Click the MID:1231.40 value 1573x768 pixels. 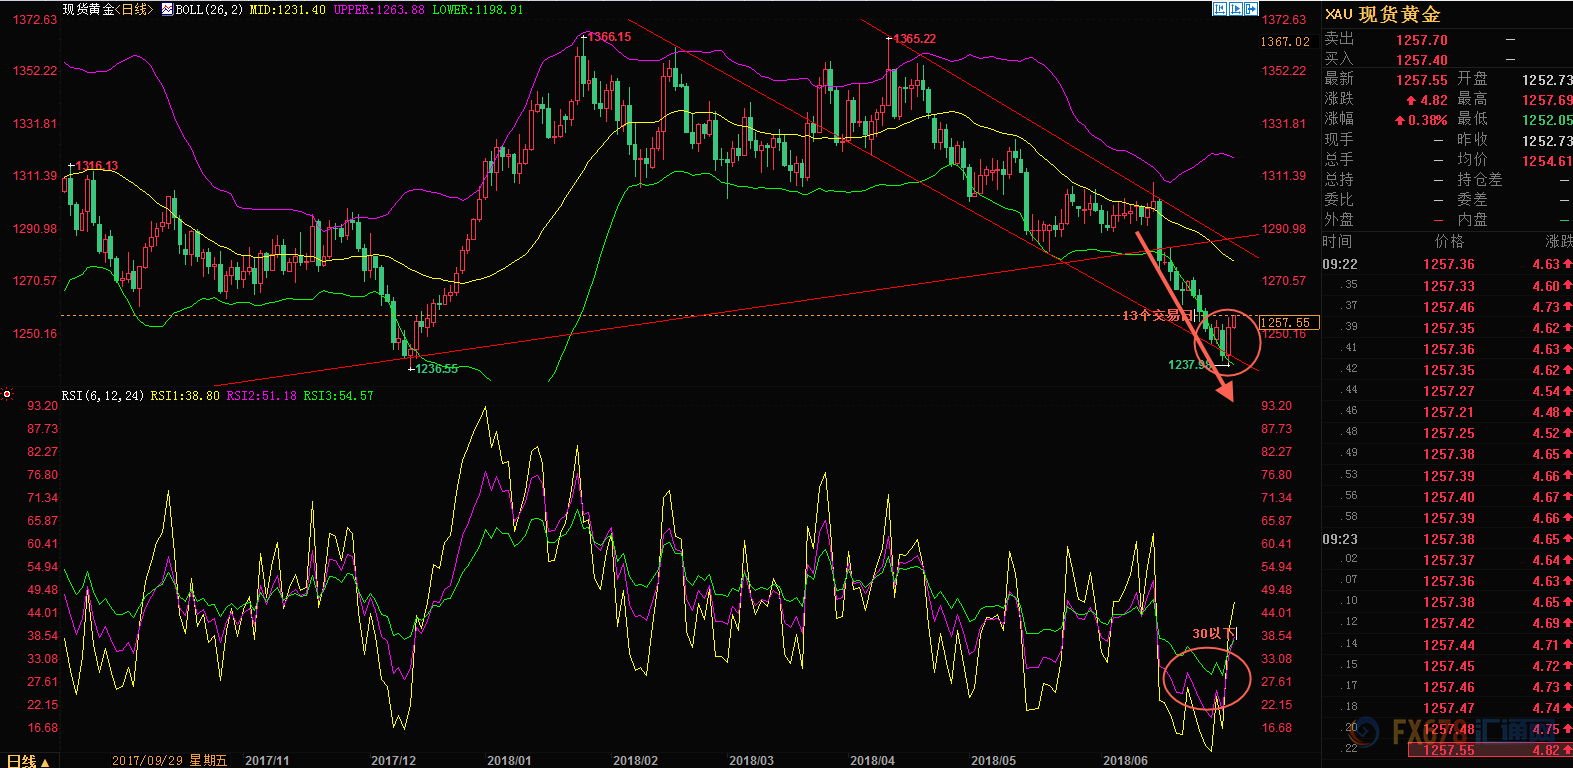click(288, 9)
